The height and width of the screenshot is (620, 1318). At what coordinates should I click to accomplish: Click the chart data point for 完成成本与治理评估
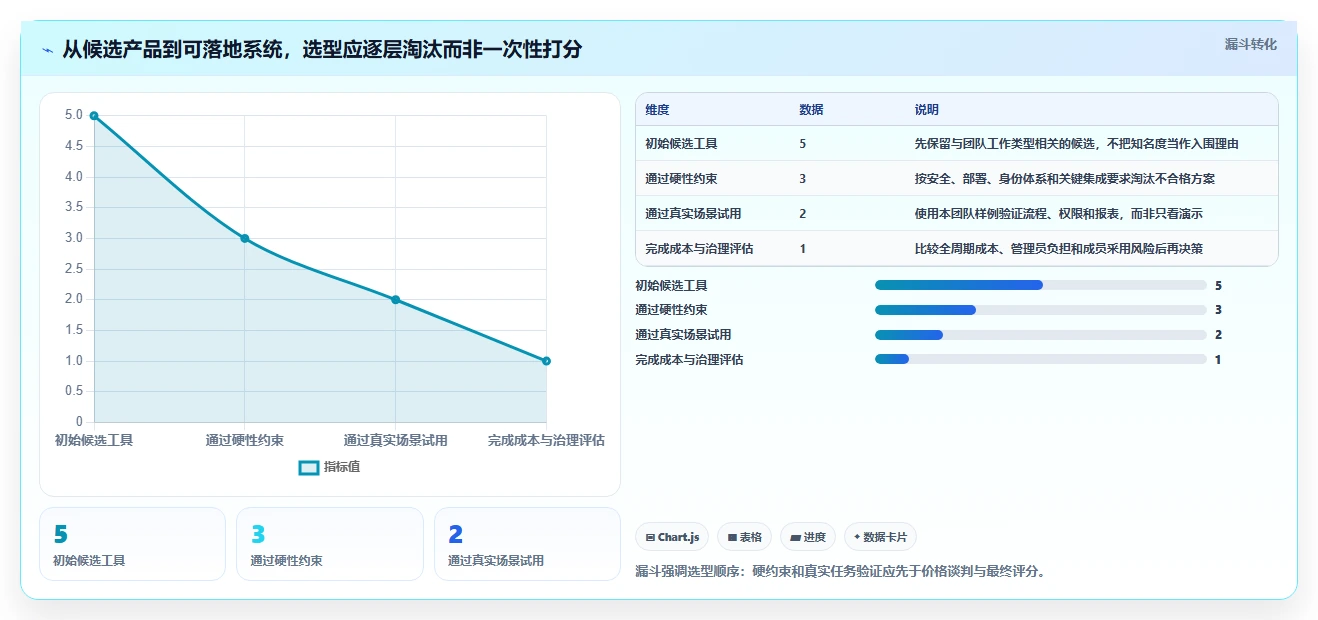(547, 361)
